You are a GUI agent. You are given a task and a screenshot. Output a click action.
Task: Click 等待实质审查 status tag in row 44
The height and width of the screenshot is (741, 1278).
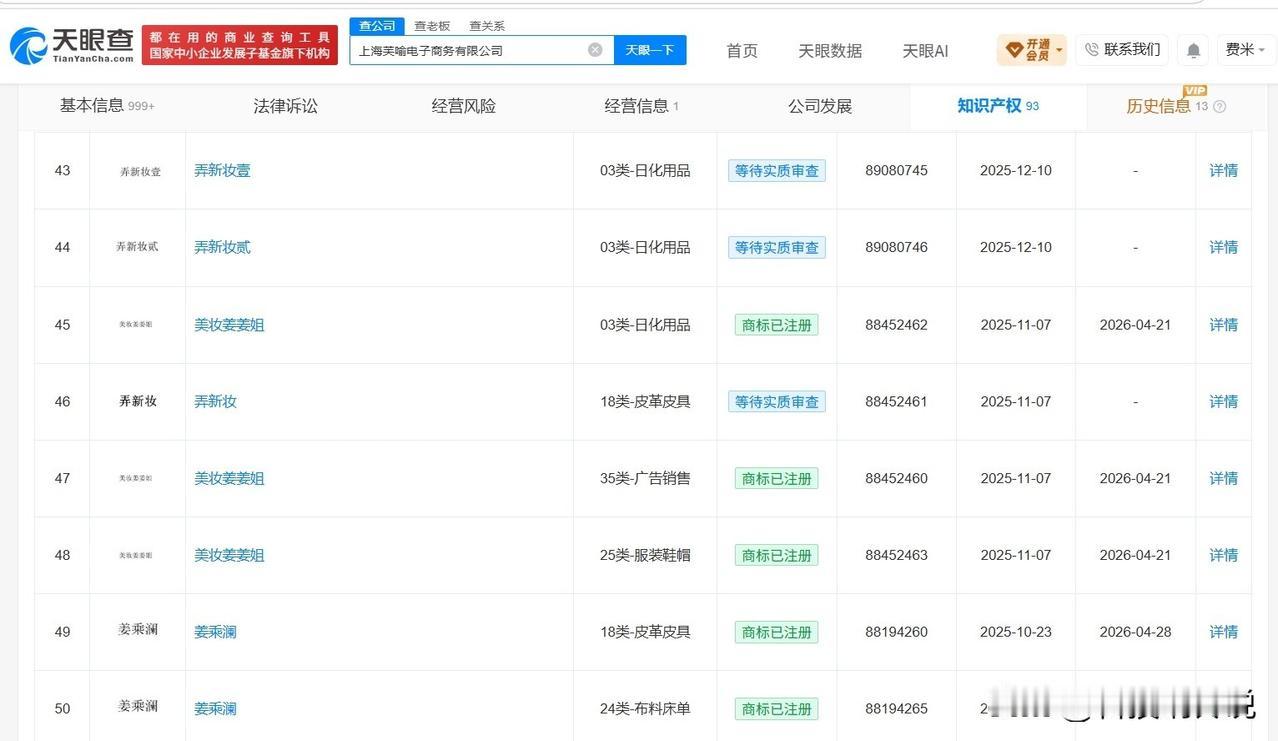coord(777,247)
